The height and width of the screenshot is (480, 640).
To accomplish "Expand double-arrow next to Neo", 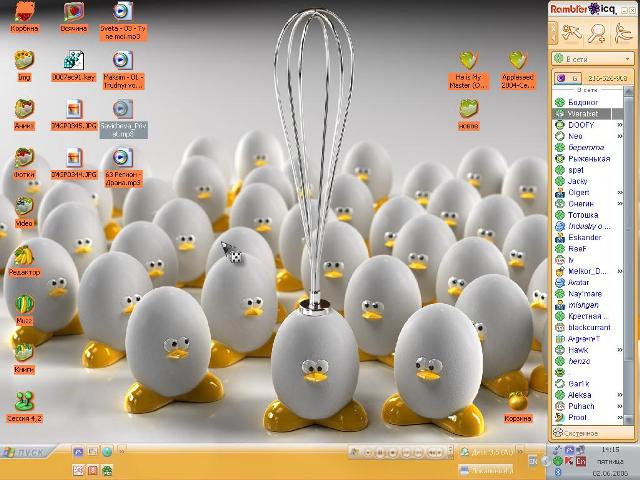I will (620, 136).
